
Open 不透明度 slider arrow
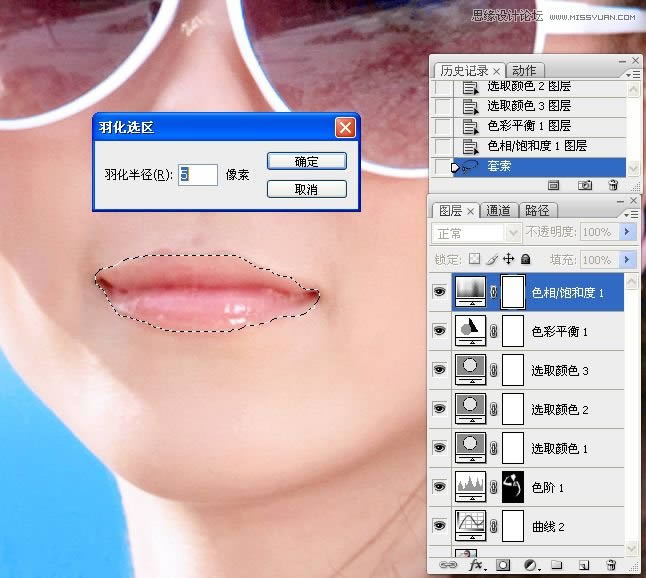628,232
